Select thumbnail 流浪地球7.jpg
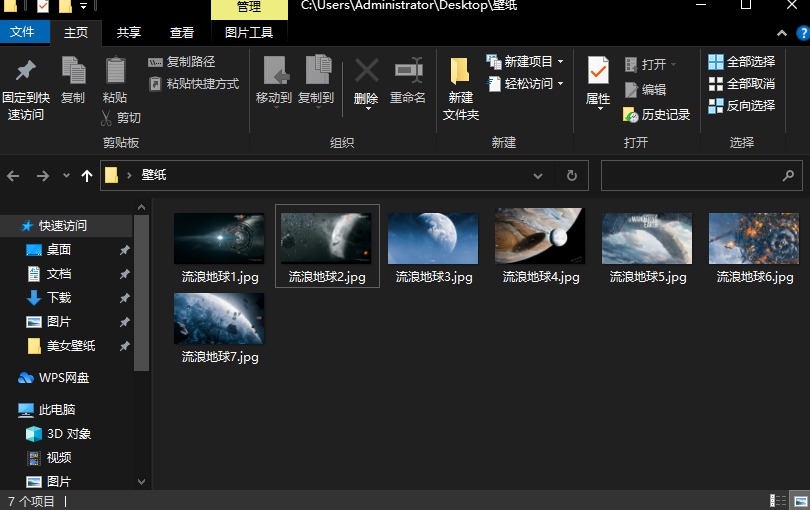 point(219,318)
